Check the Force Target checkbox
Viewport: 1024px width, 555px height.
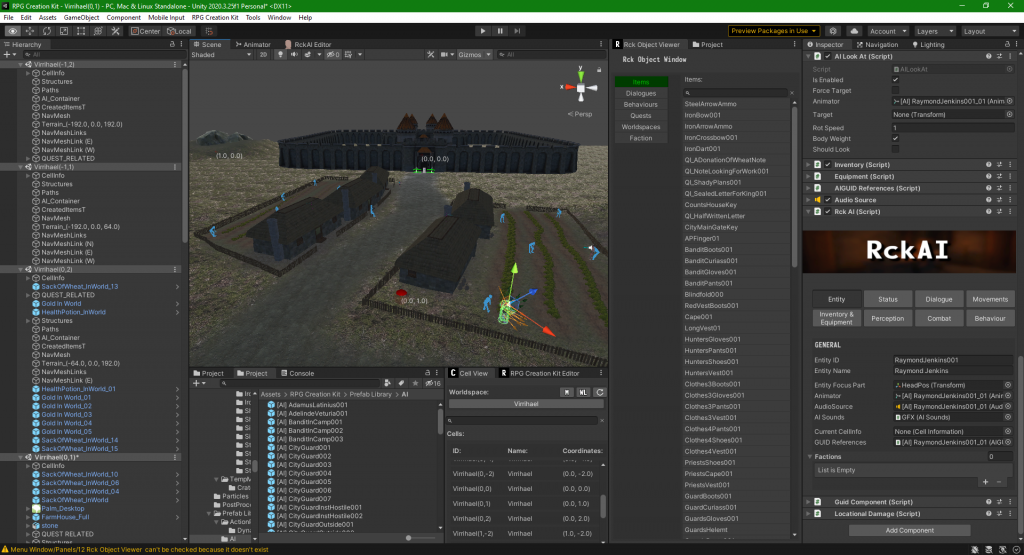(895, 91)
